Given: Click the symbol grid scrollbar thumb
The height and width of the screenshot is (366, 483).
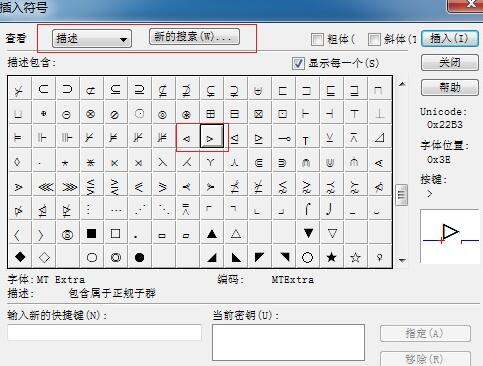Looking at the screenshot, I should tap(402, 195).
